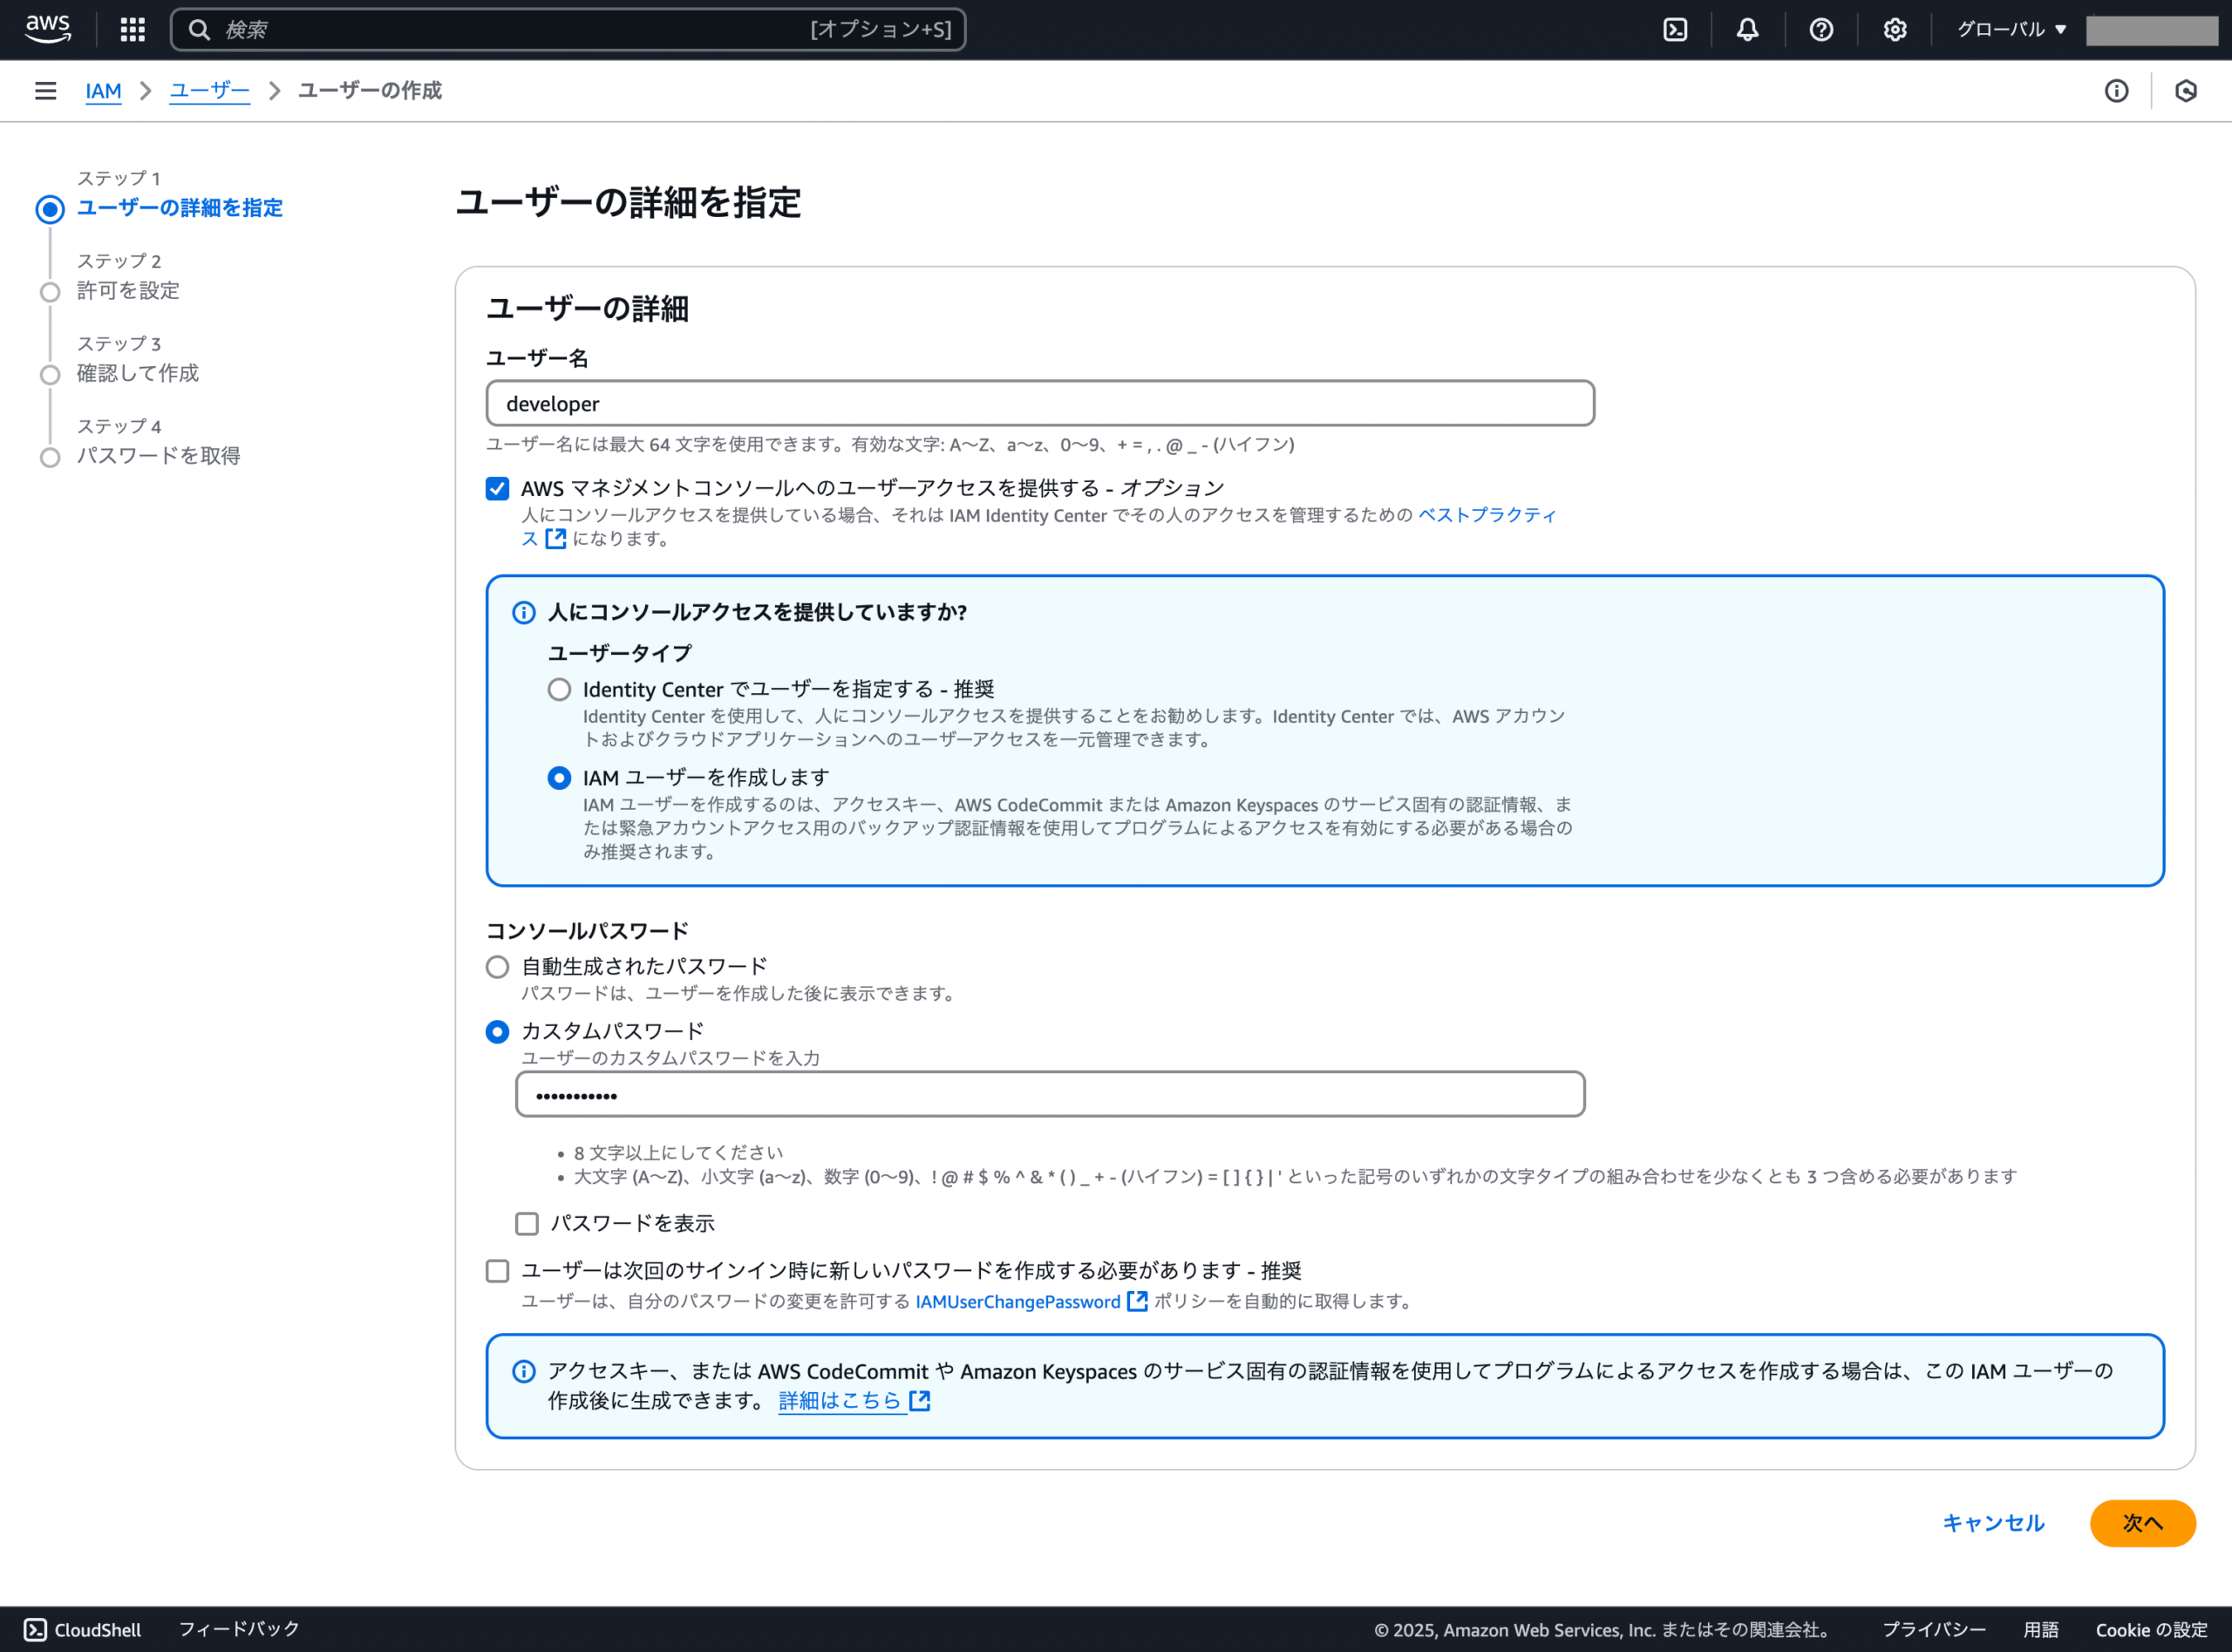Open the services grid menu icon
The image size is (2232, 1652).
pyautogui.click(x=132, y=29)
